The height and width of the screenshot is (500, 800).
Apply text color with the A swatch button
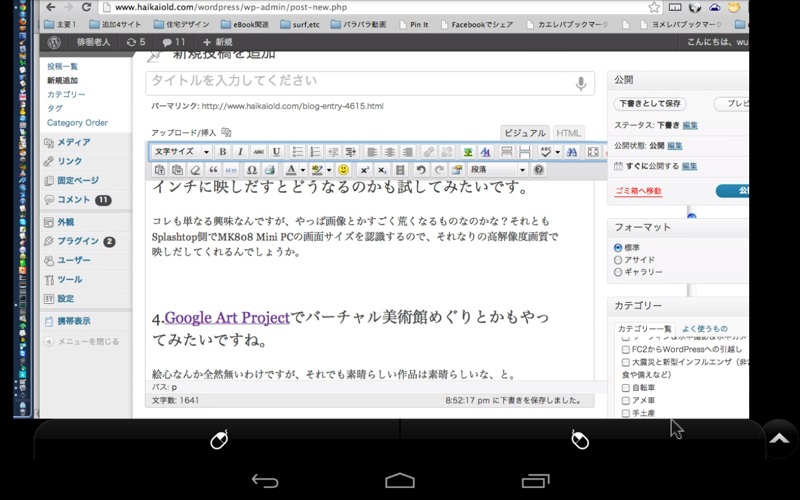tap(291, 169)
